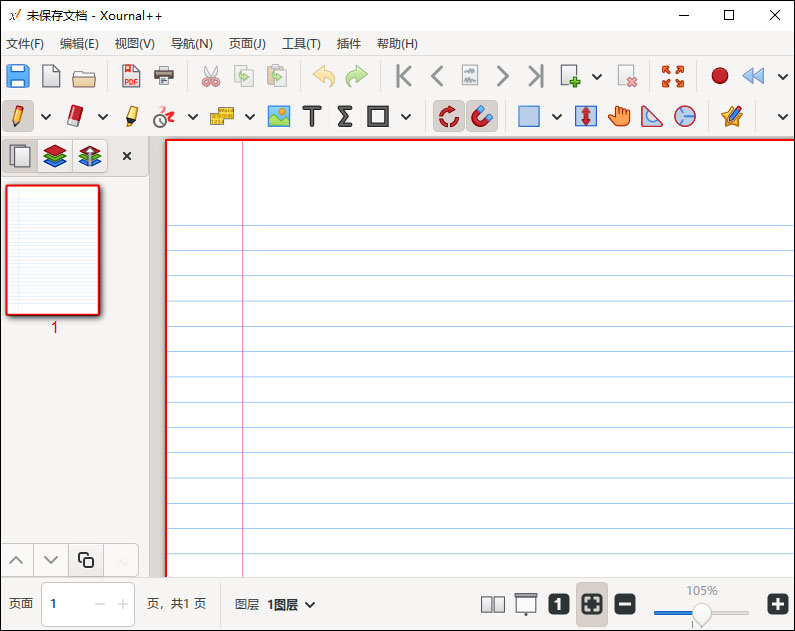Activate the Hand tool
The width and height of the screenshot is (795, 631).
pyautogui.click(x=619, y=116)
